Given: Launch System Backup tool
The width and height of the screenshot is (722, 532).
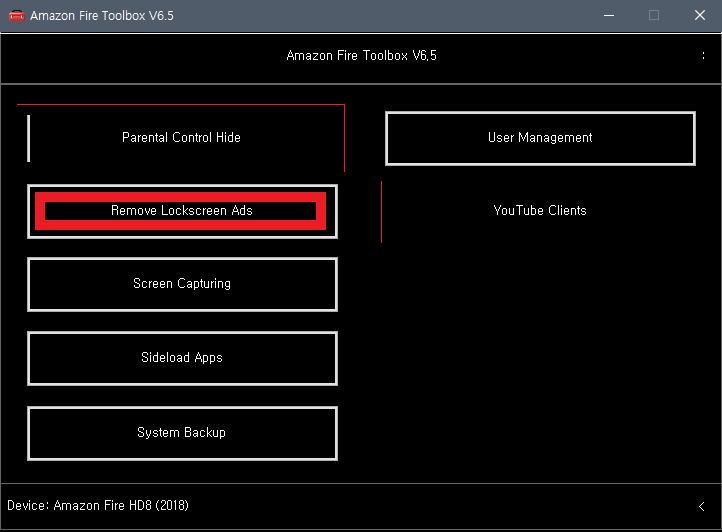Looking at the screenshot, I should pyautogui.click(x=182, y=433).
